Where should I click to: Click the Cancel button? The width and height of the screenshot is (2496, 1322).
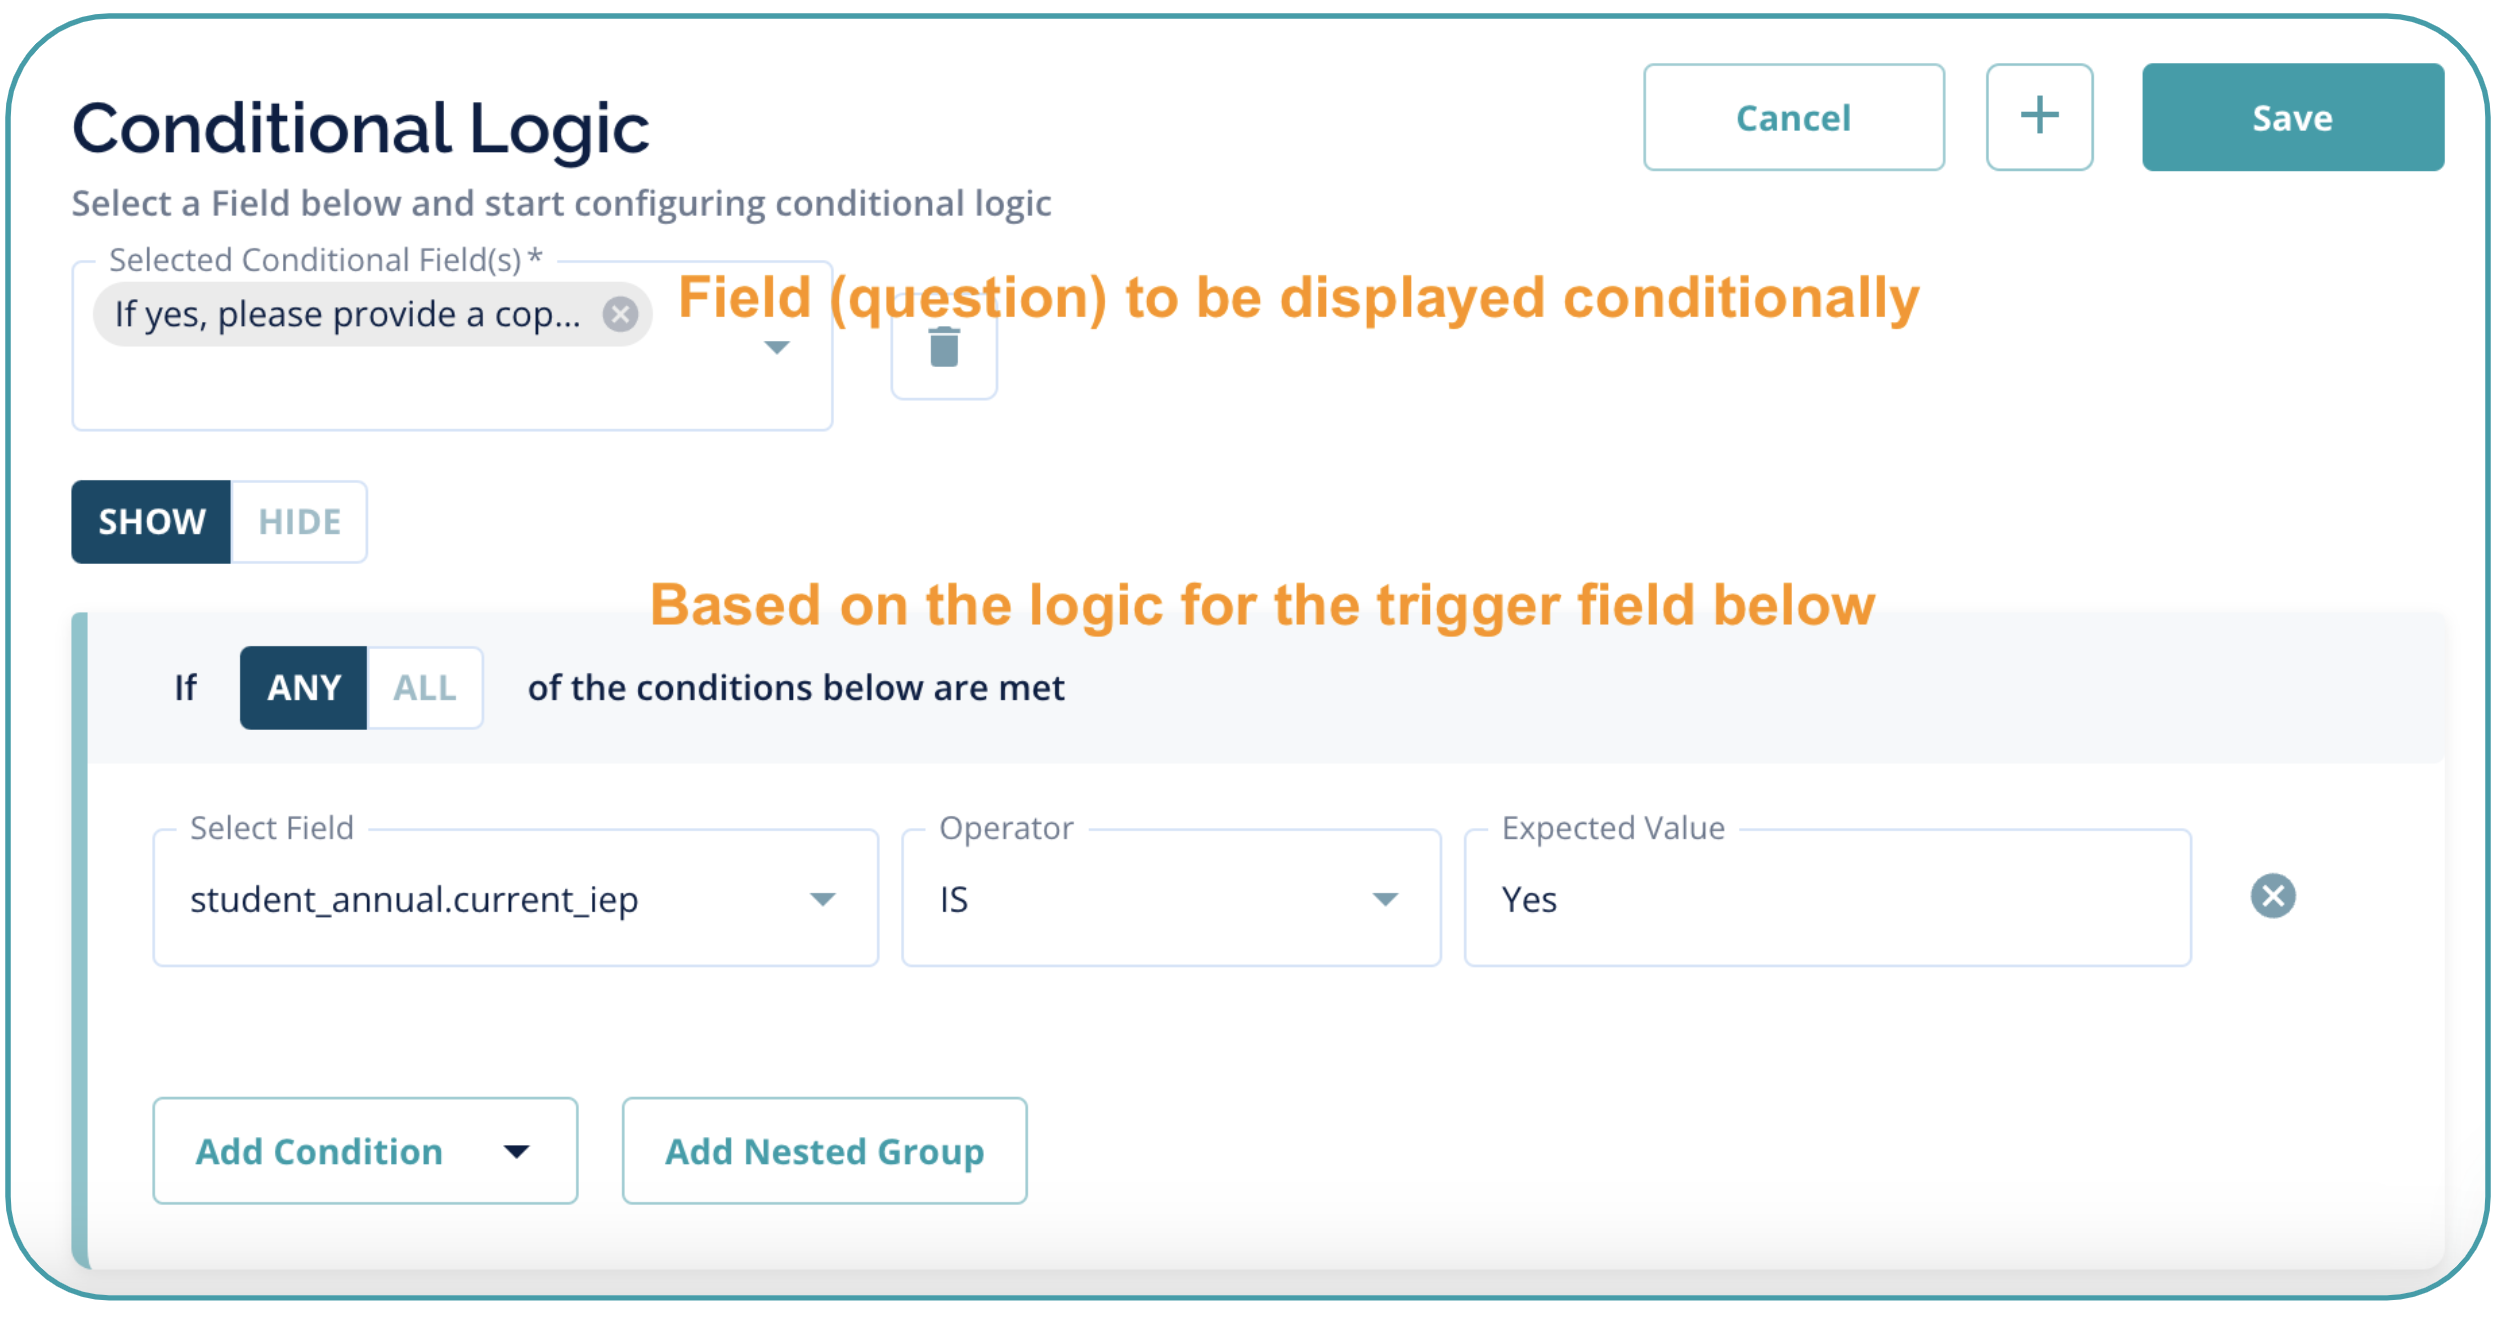(1793, 117)
